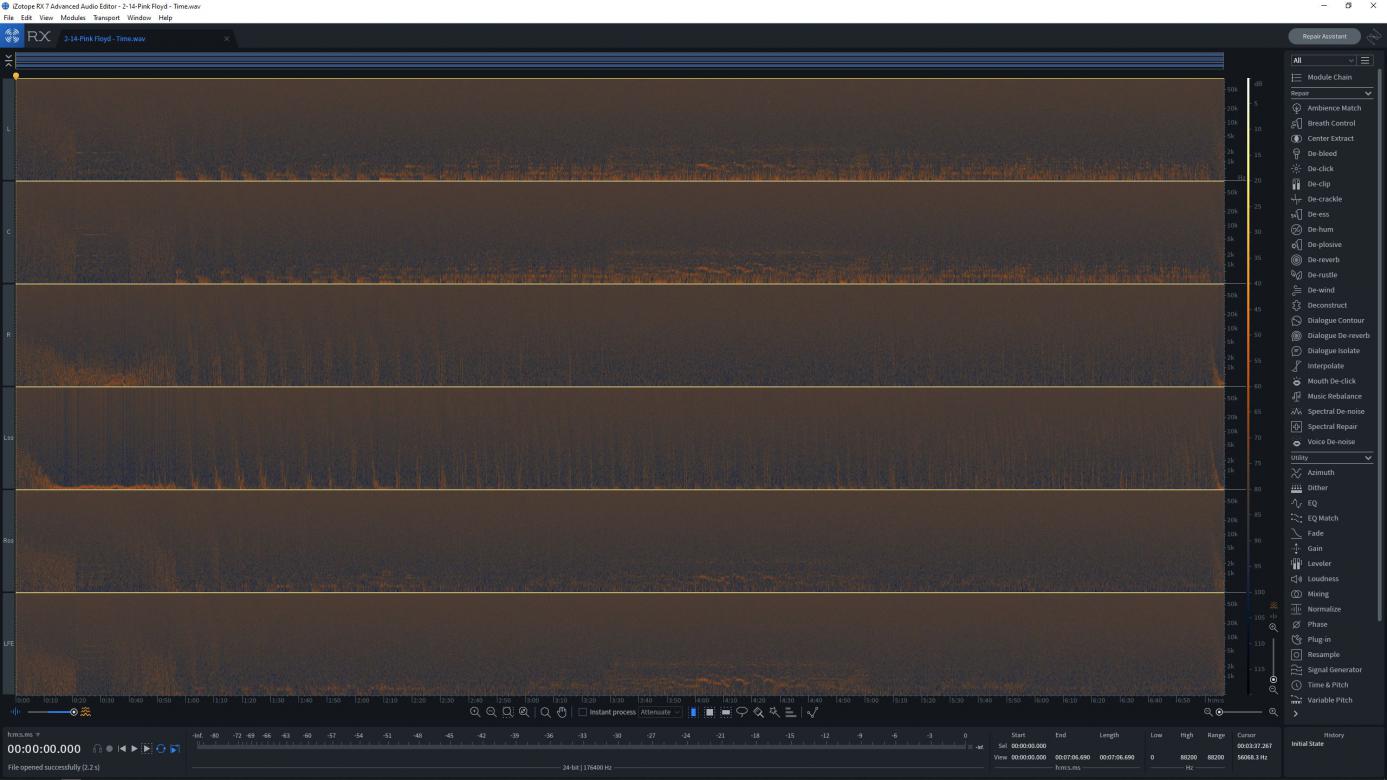Toggle the time selection tool

pos(694,712)
